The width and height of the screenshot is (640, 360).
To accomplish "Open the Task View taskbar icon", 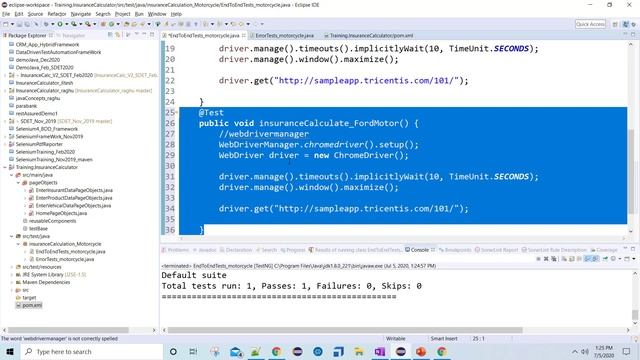I will tap(193, 351).
